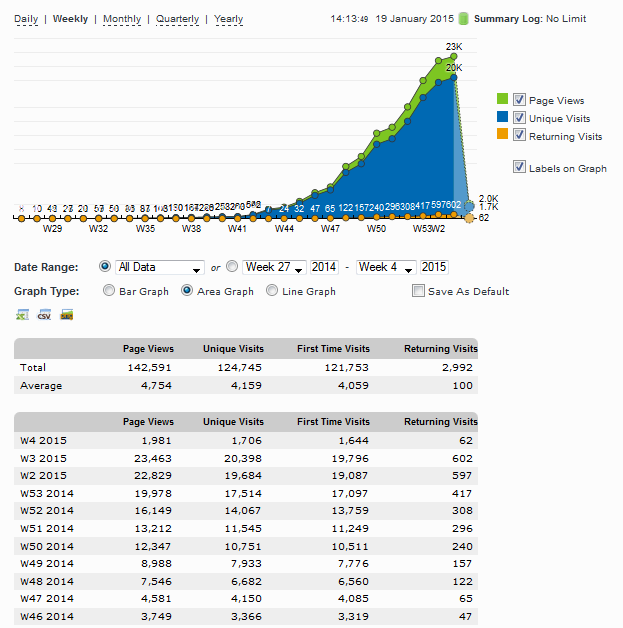
Task: Edit the 2015 end year field
Action: point(434,267)
